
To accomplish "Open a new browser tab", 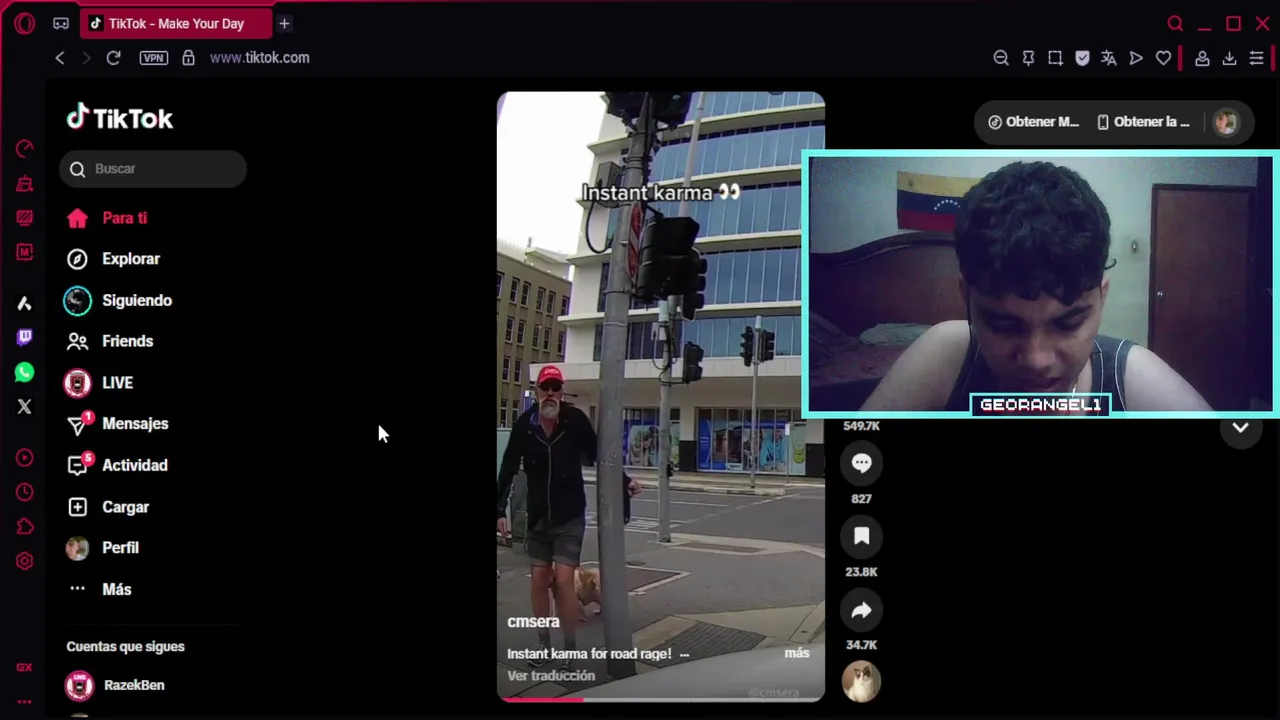I will pos(284,23).
